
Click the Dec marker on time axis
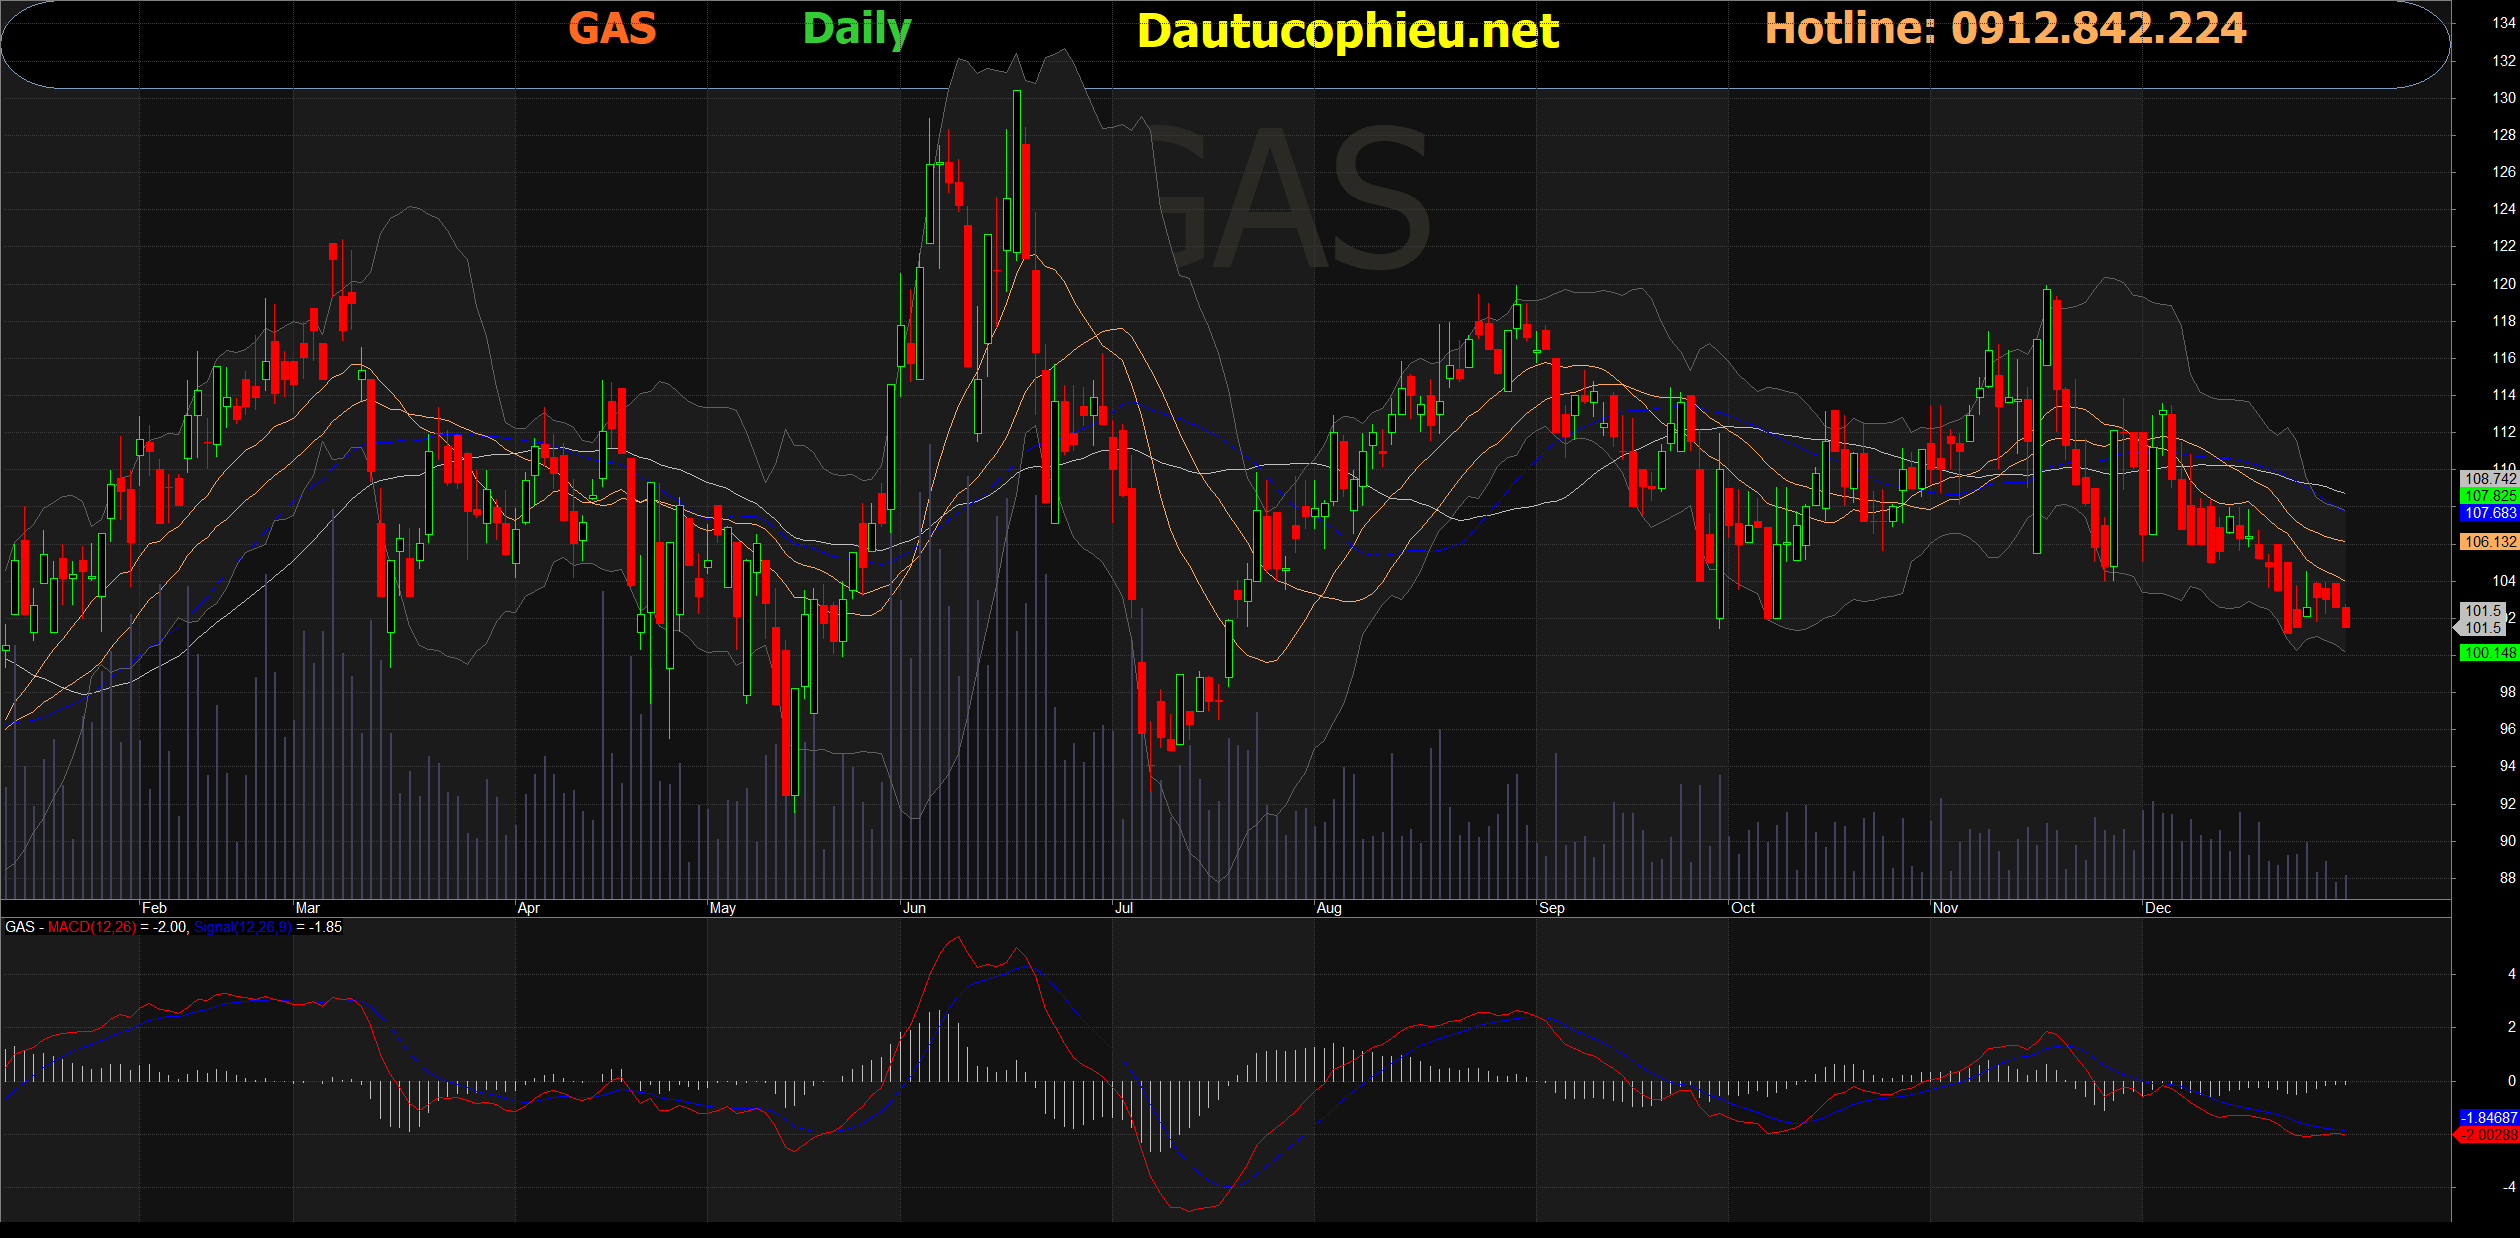click(x=2157, y=908)
